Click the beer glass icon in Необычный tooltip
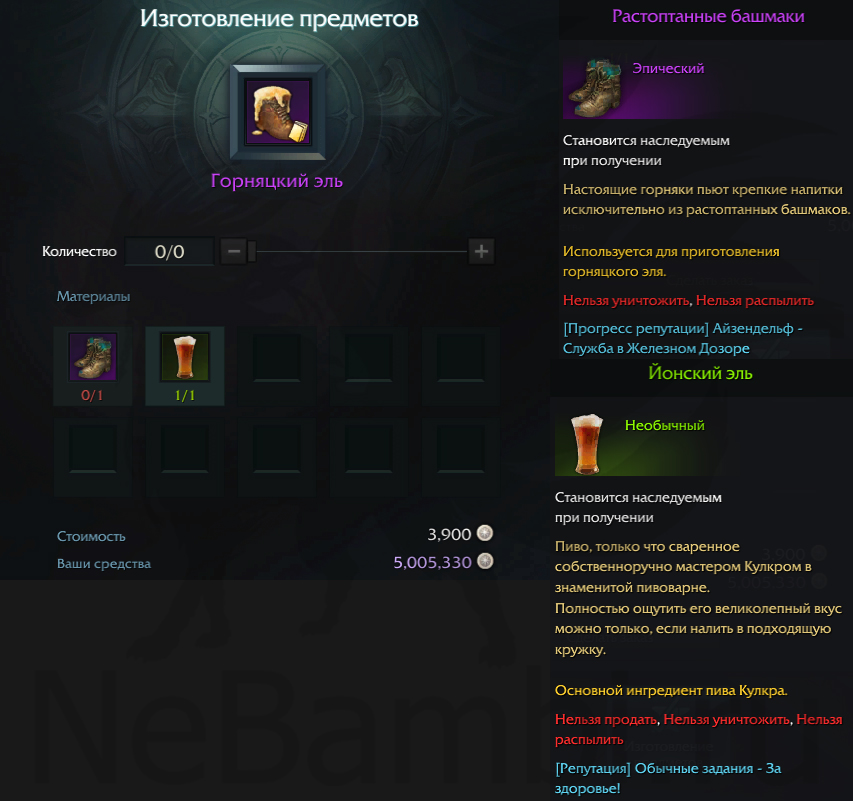 point(586,444)
